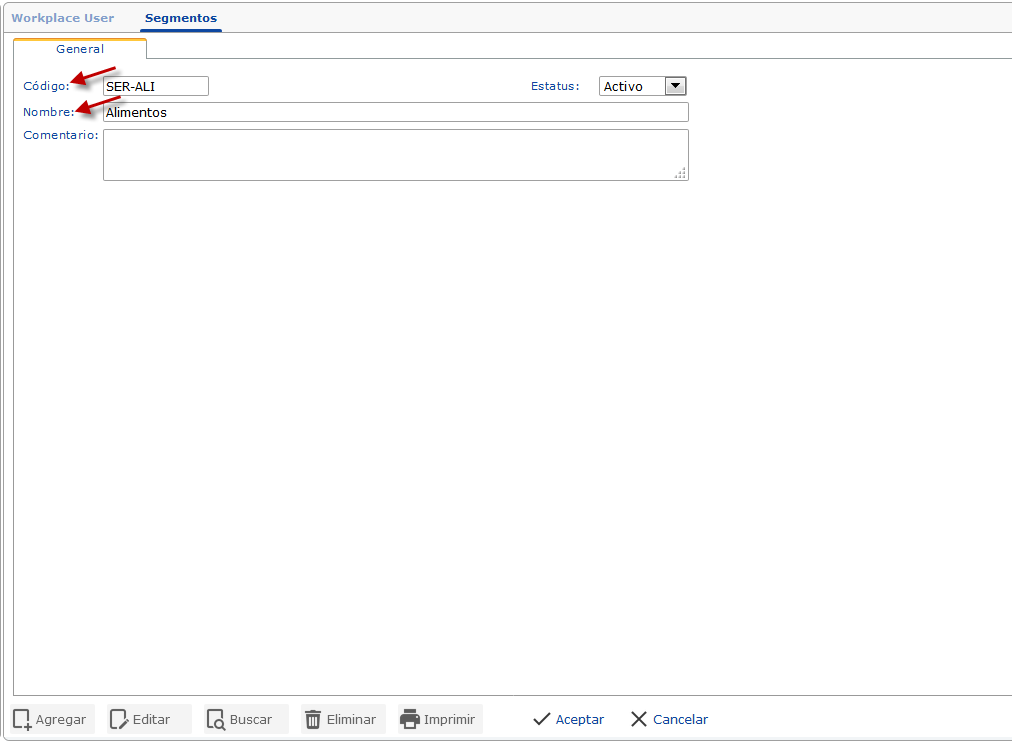This screenshot has height=743, width=1012.
Task: Click the Imprimir button label
Action: tap(449, 719)
